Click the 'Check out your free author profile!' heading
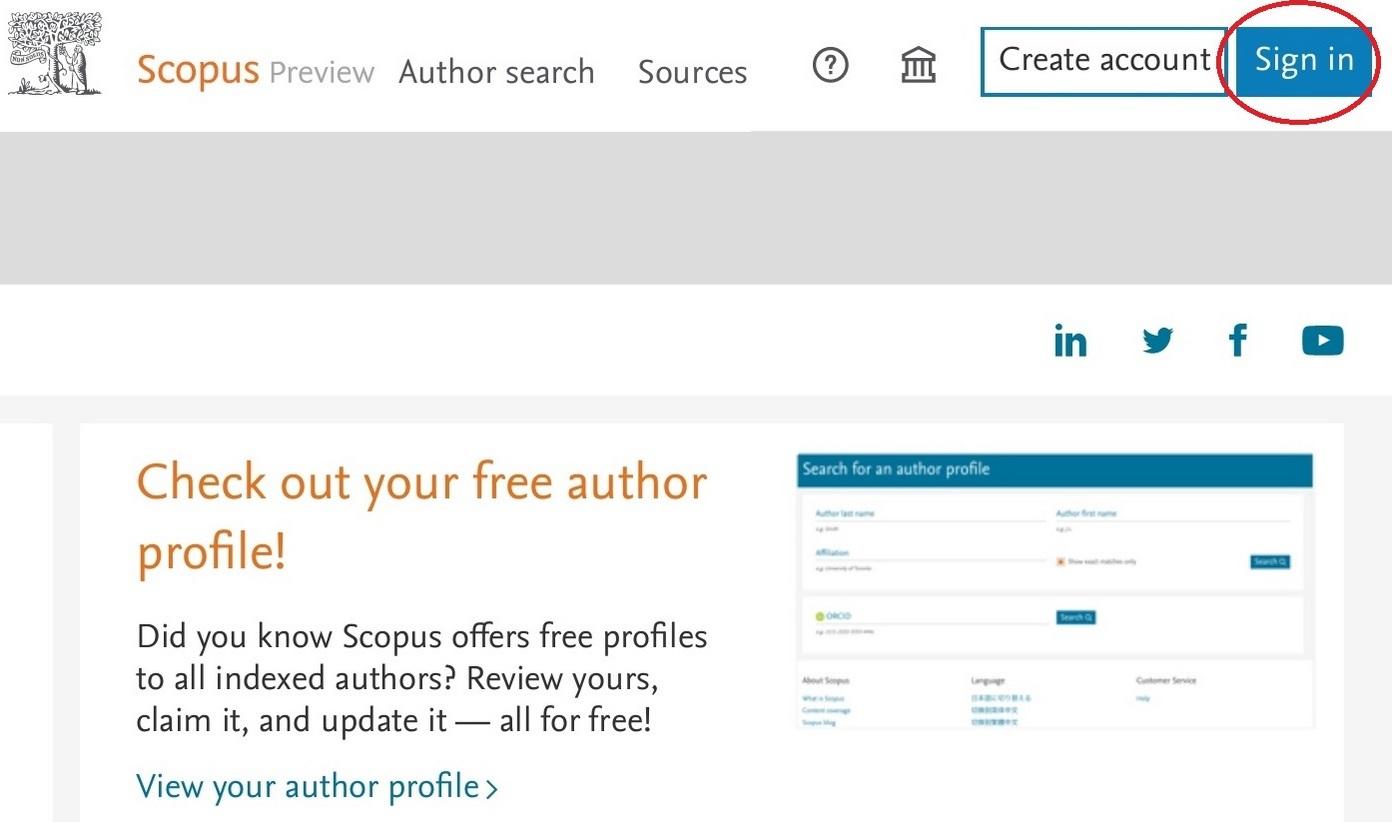 (x=422, y=517)
